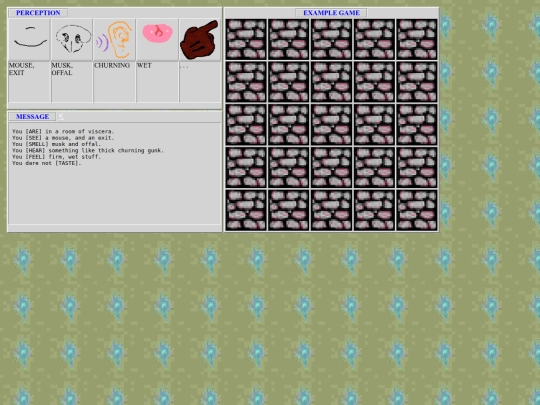Click the MESSAGE panel title
This screenshot has height=405, width=540.
click(32, 117)
